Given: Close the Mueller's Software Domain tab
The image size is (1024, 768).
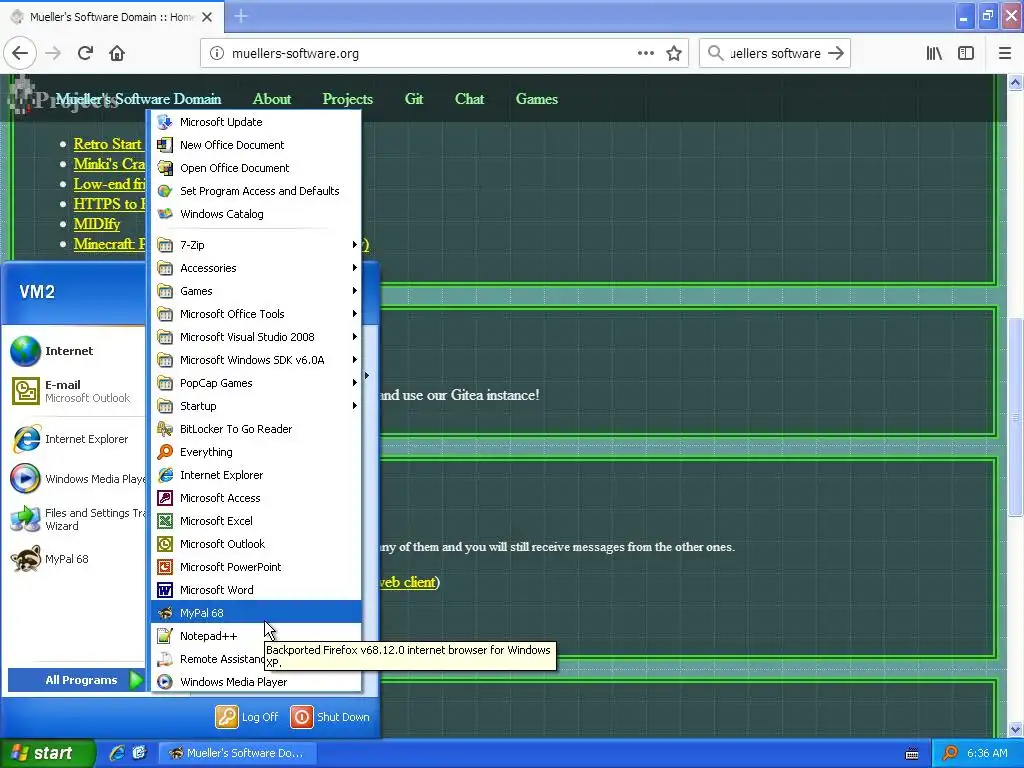Looking at the screenshot, I should point(207,17).
